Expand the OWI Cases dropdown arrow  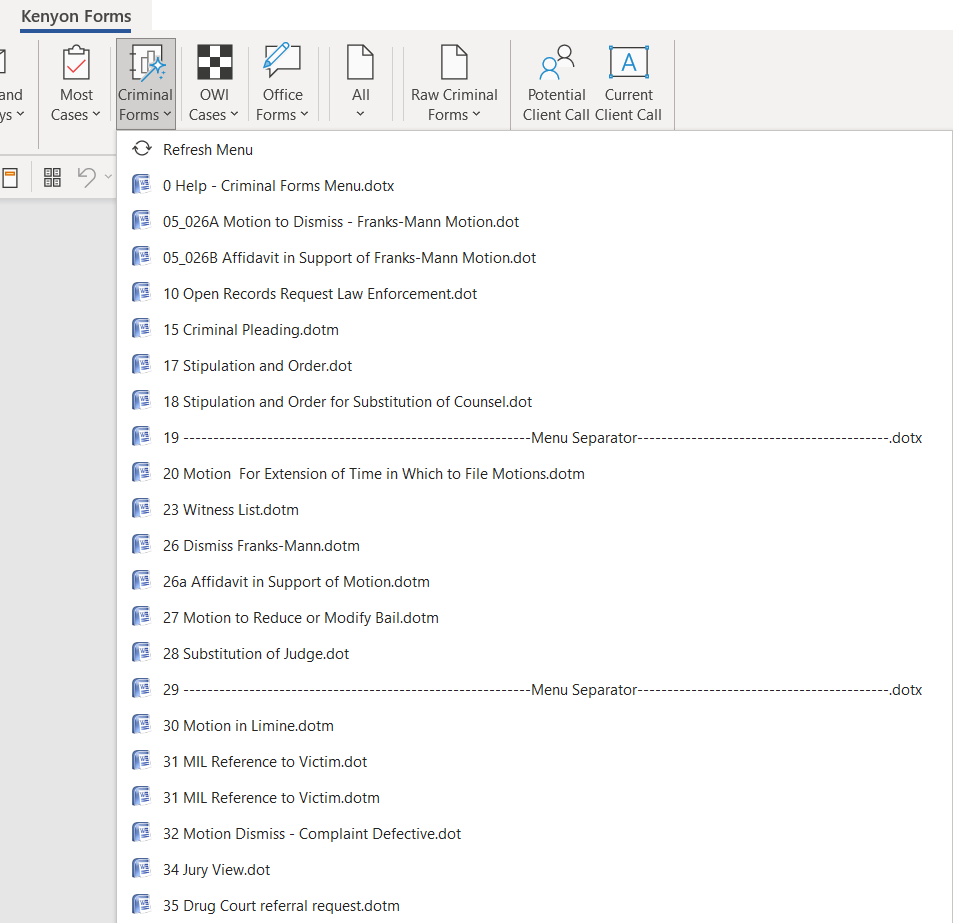click(x=234, y=114)
